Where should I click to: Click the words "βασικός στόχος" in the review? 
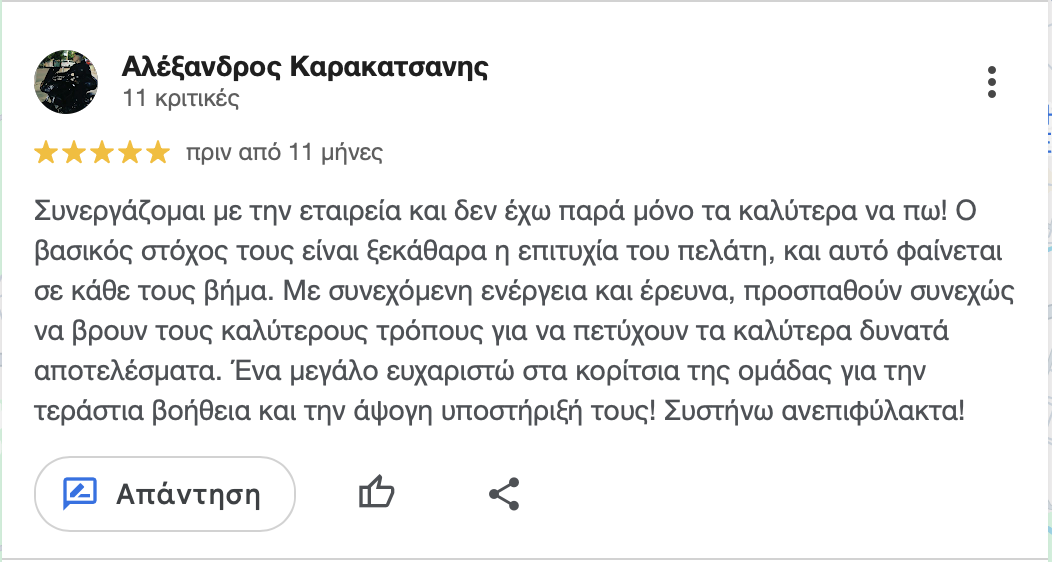[x=126, y=251]
